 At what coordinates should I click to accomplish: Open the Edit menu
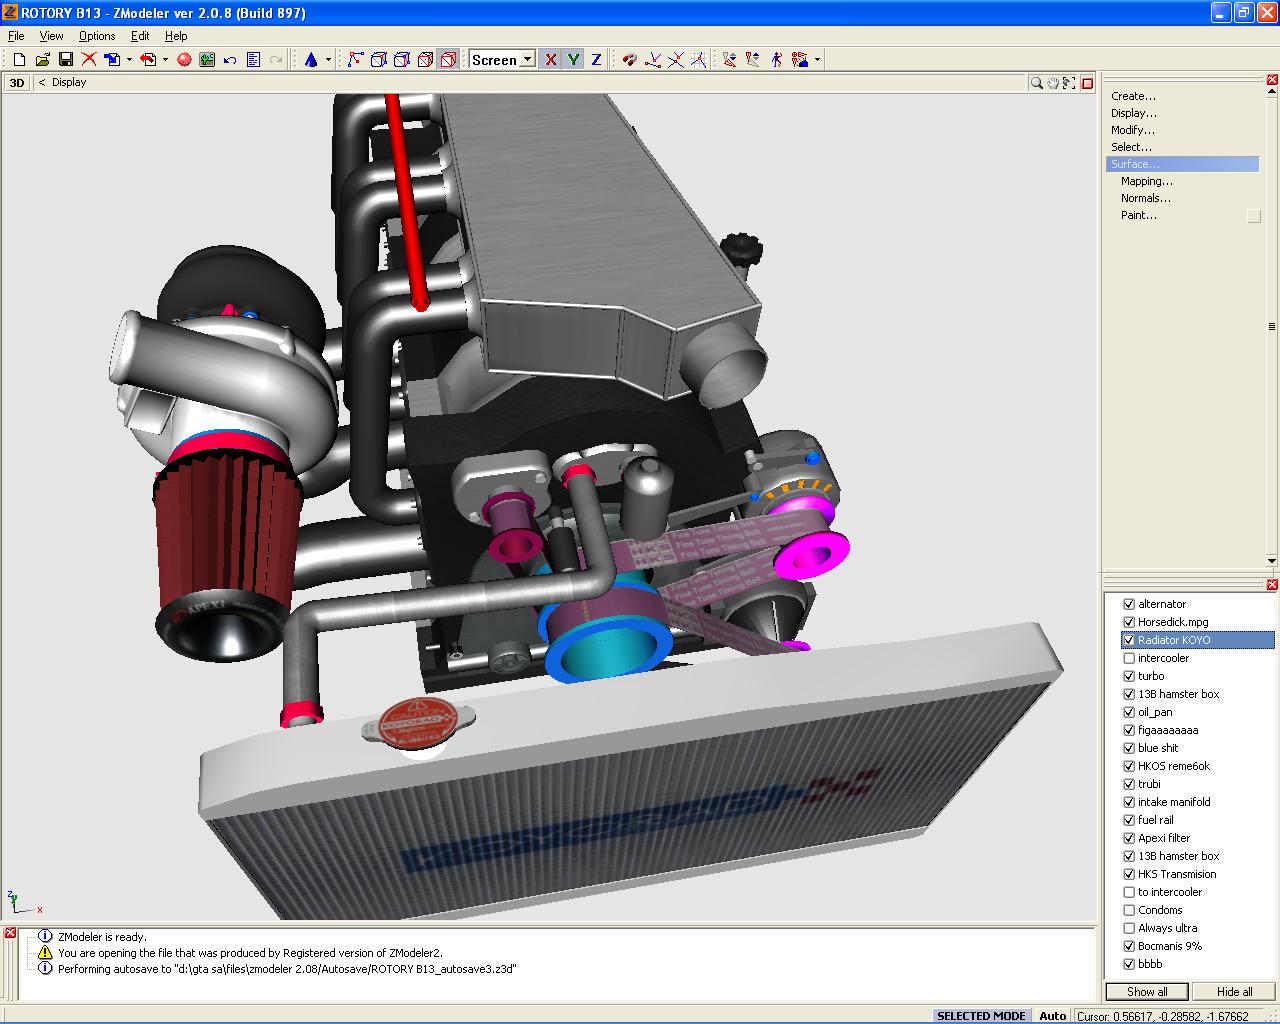140,36
